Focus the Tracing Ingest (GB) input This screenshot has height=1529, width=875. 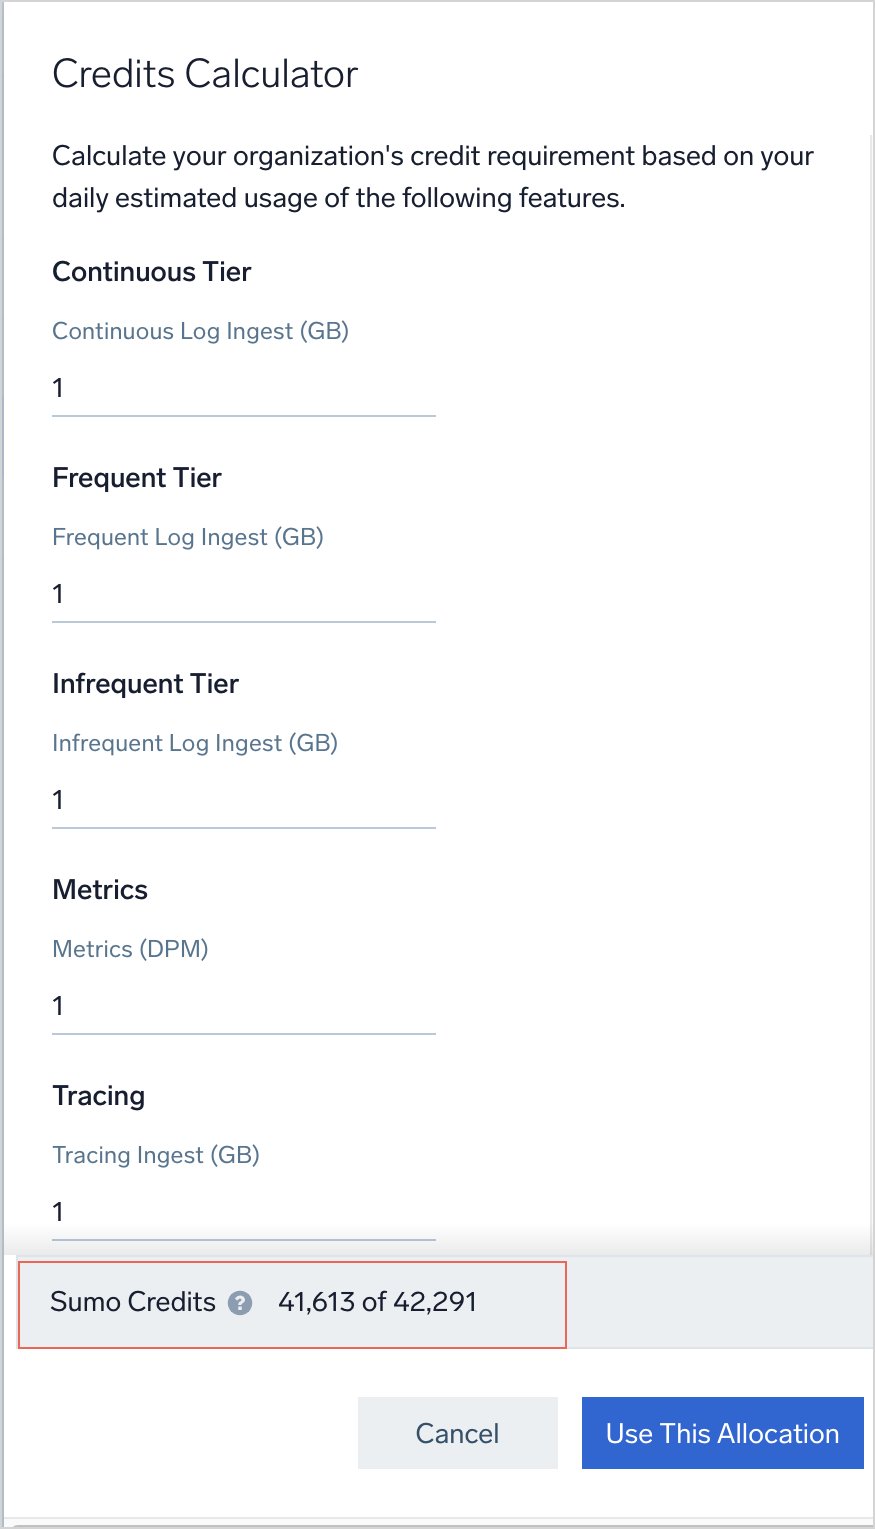point(243,1213)
